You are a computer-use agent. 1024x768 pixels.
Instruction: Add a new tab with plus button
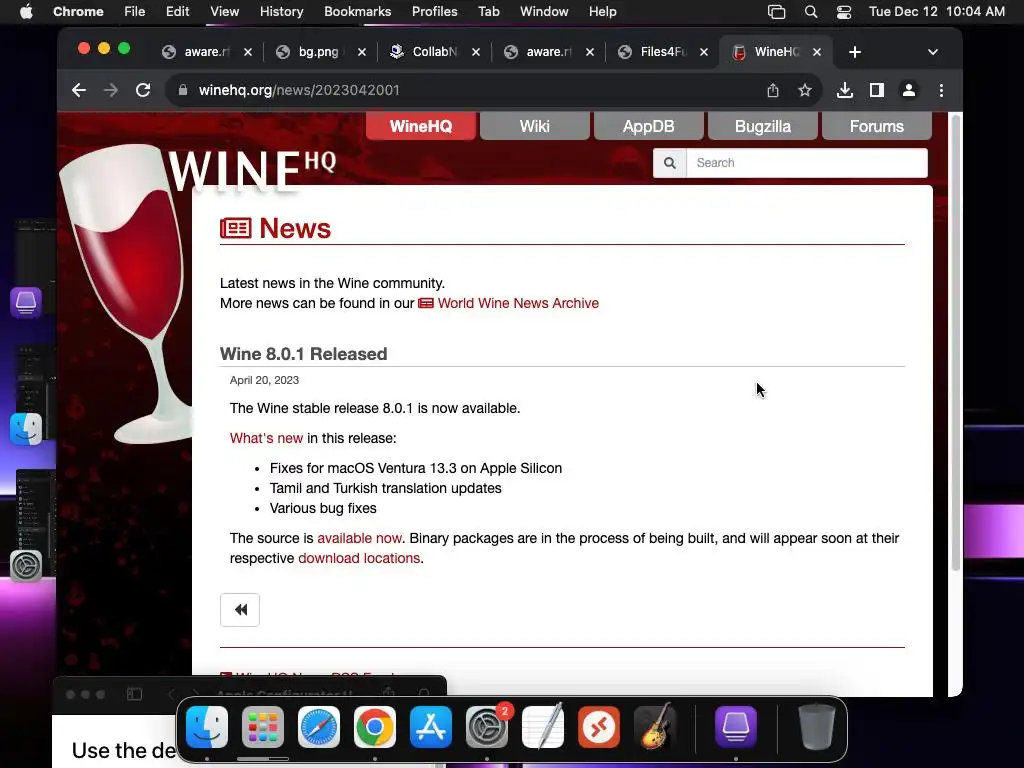855,52
